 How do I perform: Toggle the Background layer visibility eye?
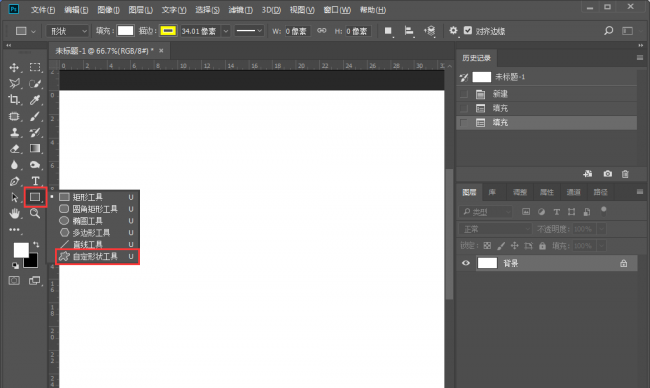(x=466, y=263)
